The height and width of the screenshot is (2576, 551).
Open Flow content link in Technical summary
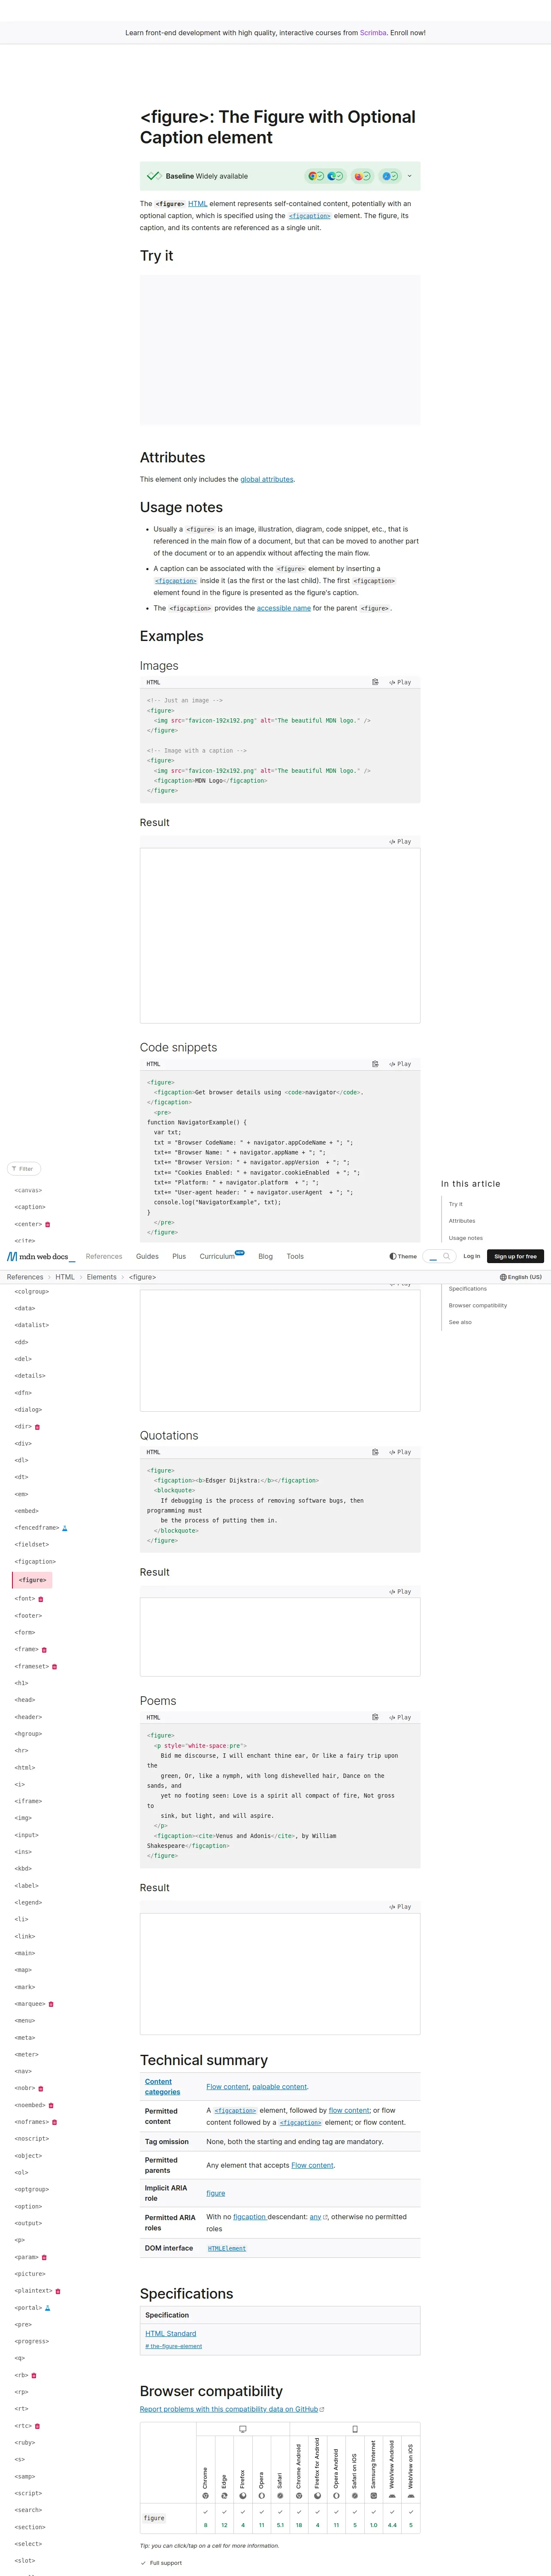(x=227, y=2086)
